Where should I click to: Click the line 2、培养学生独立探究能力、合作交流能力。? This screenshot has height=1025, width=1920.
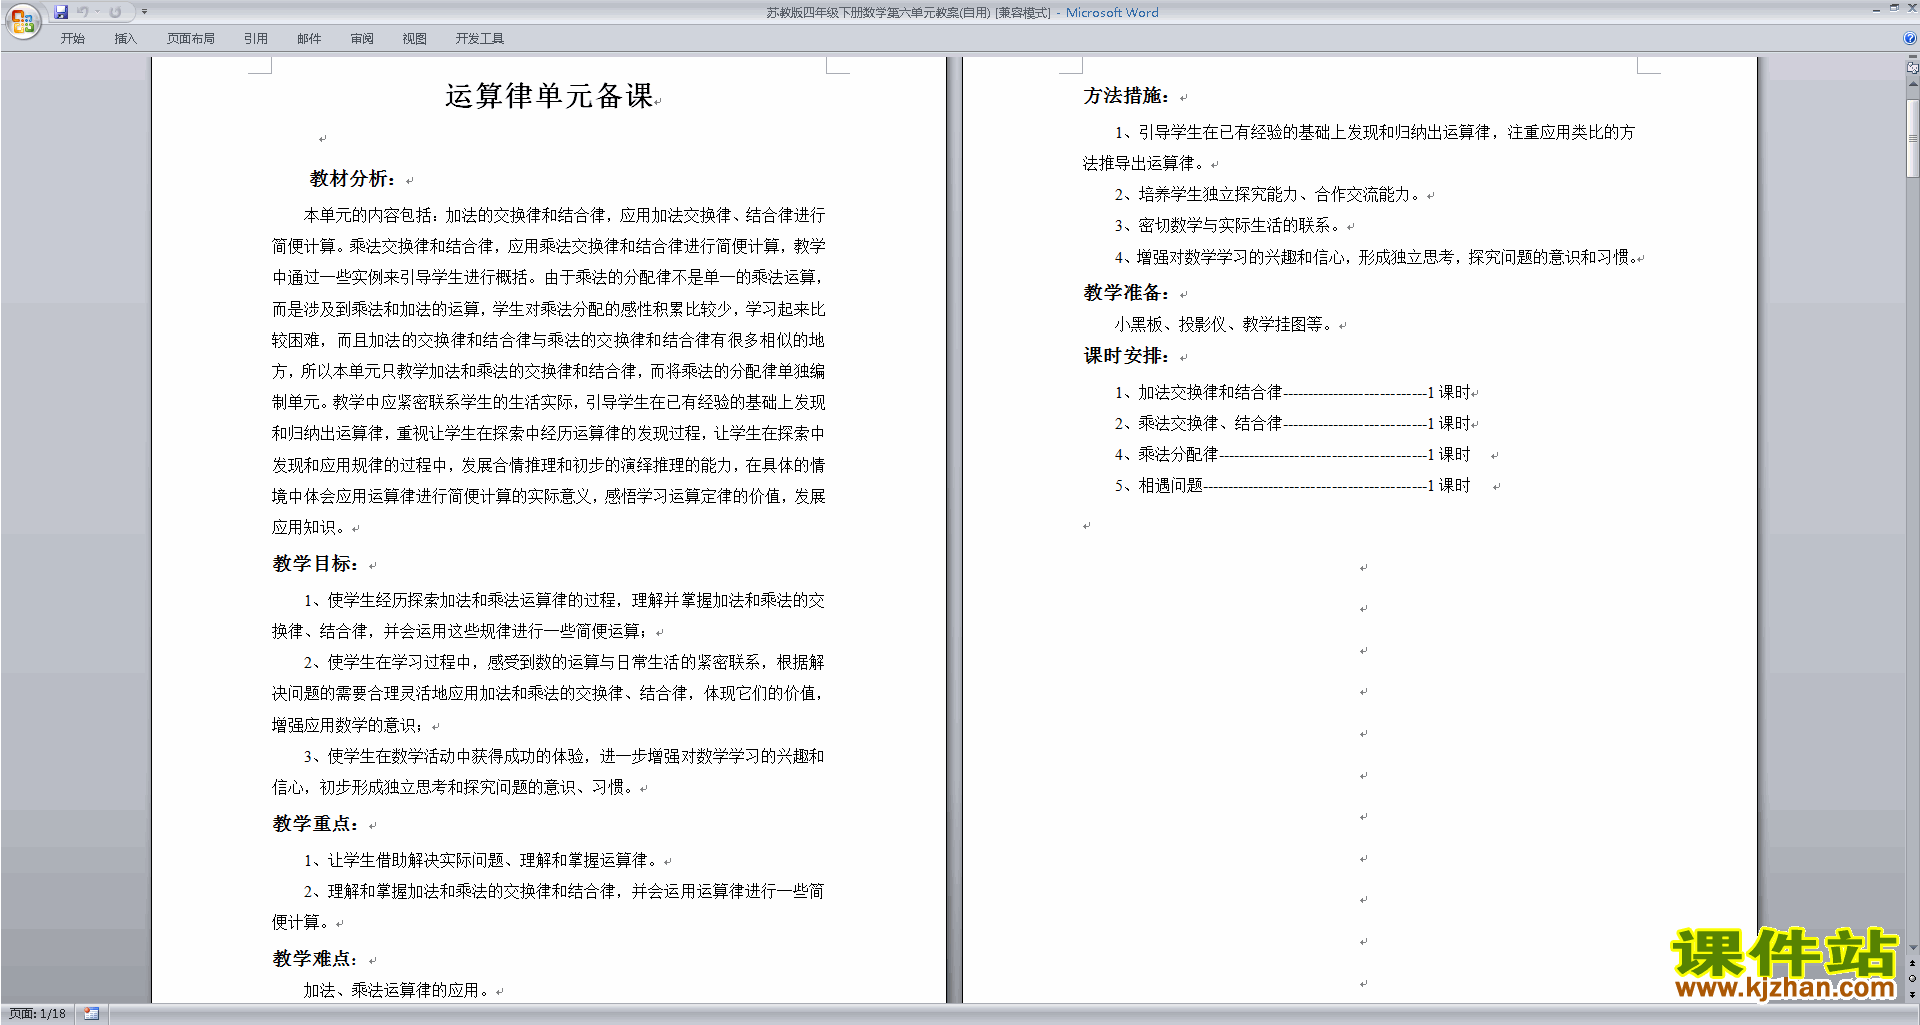point(1270,195)
